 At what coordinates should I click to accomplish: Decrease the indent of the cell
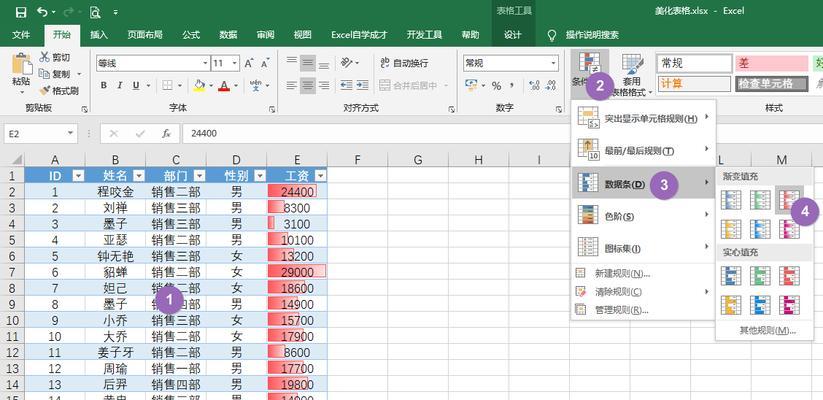pos(346,85)
